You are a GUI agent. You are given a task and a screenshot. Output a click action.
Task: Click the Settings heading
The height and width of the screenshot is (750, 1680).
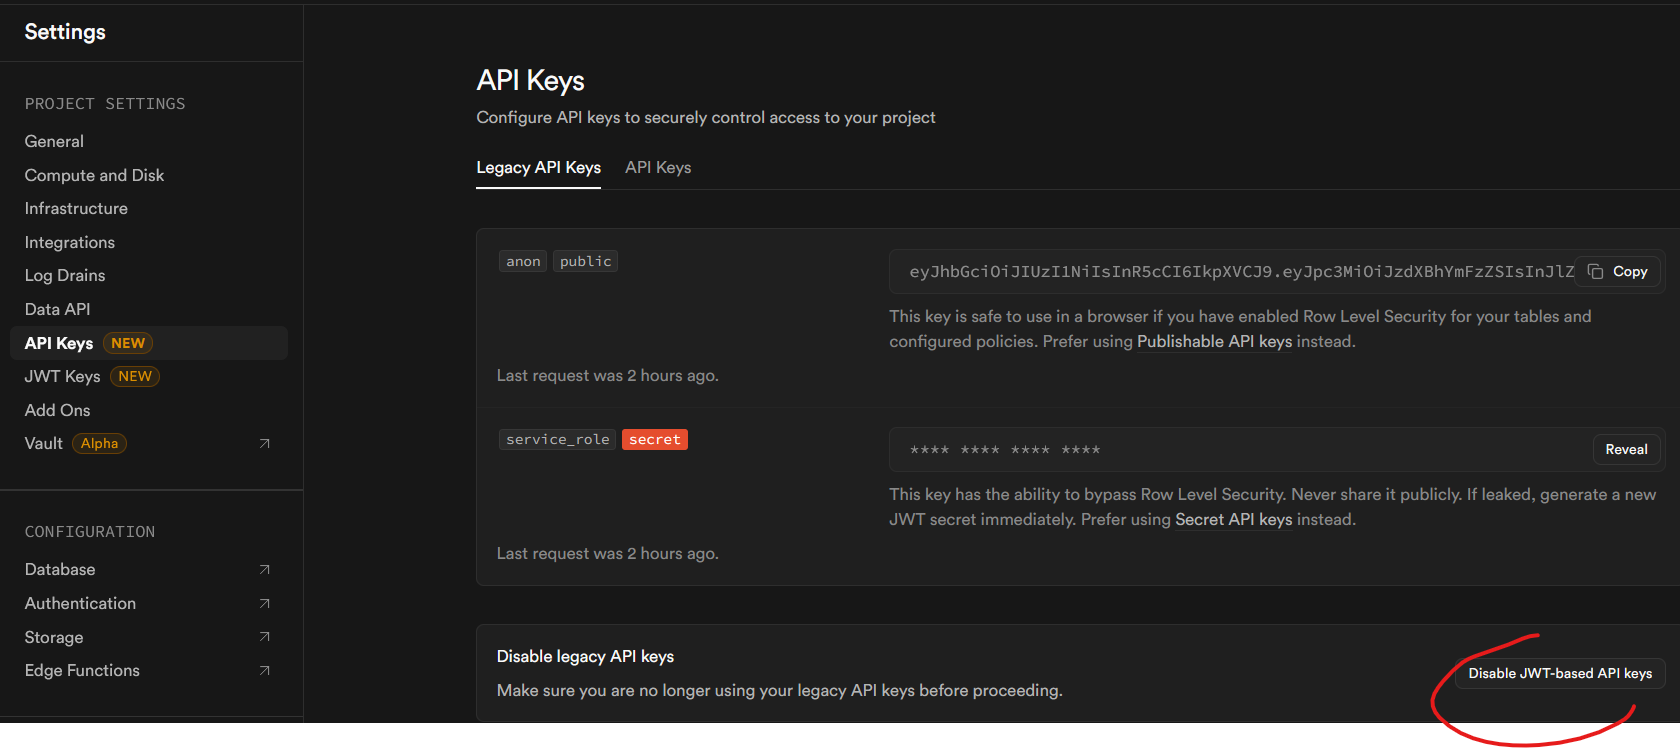65,31
